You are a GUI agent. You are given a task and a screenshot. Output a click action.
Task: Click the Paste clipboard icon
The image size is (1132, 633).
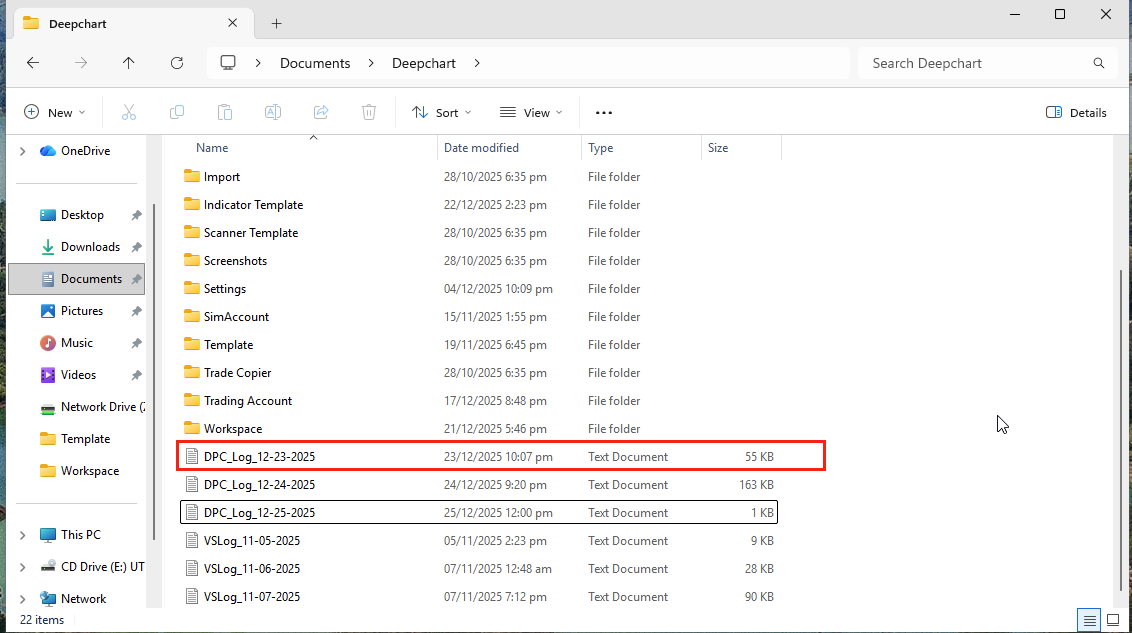pos(225,113)
